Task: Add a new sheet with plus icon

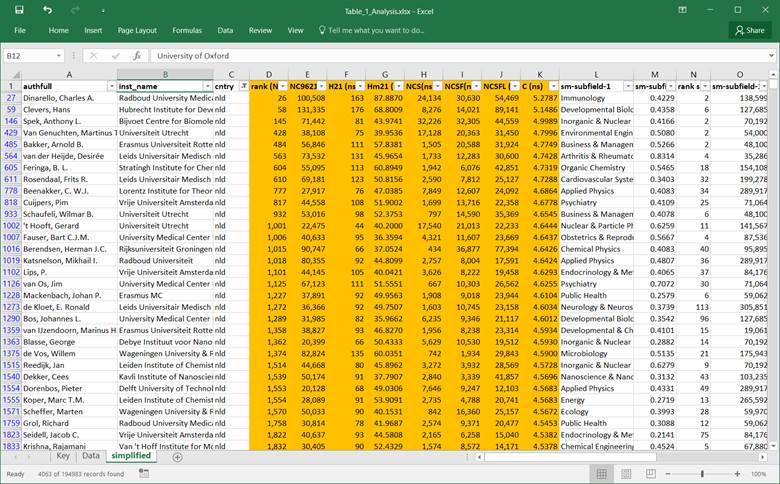Action: (177, 457)
